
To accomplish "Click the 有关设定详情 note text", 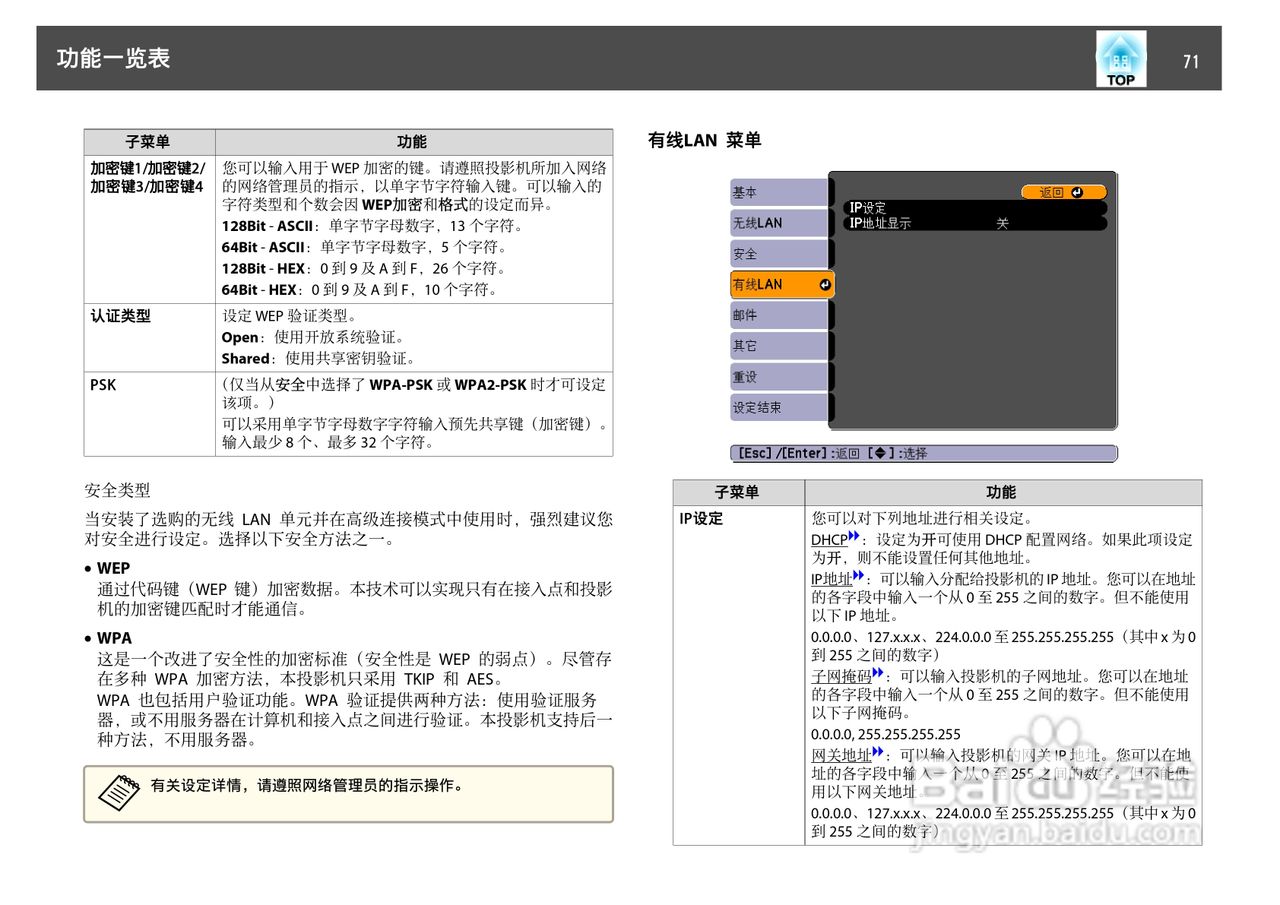I will (308, 786).
